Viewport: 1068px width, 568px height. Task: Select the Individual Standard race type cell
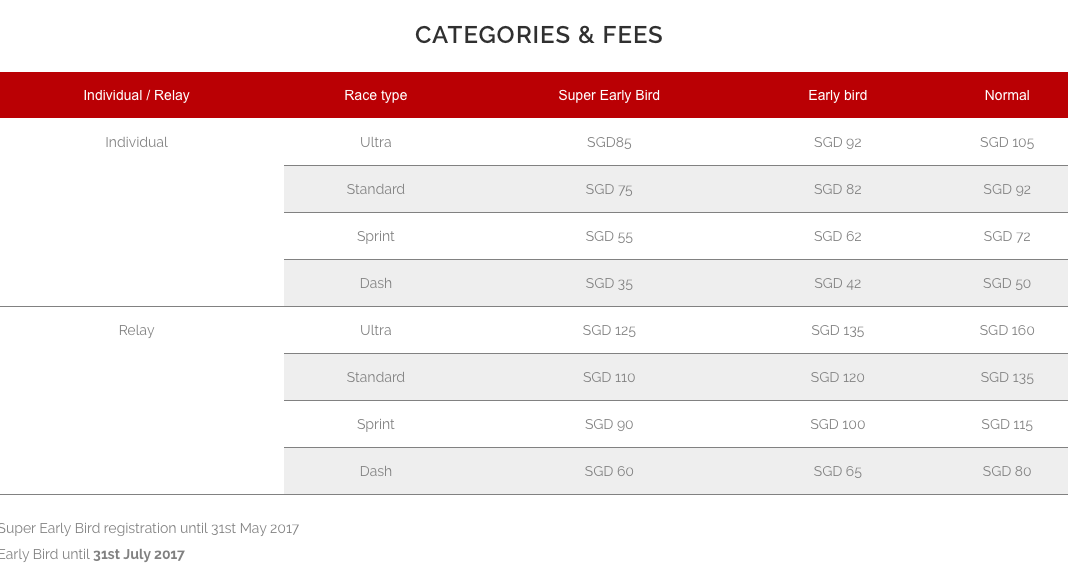pos(375,189)
